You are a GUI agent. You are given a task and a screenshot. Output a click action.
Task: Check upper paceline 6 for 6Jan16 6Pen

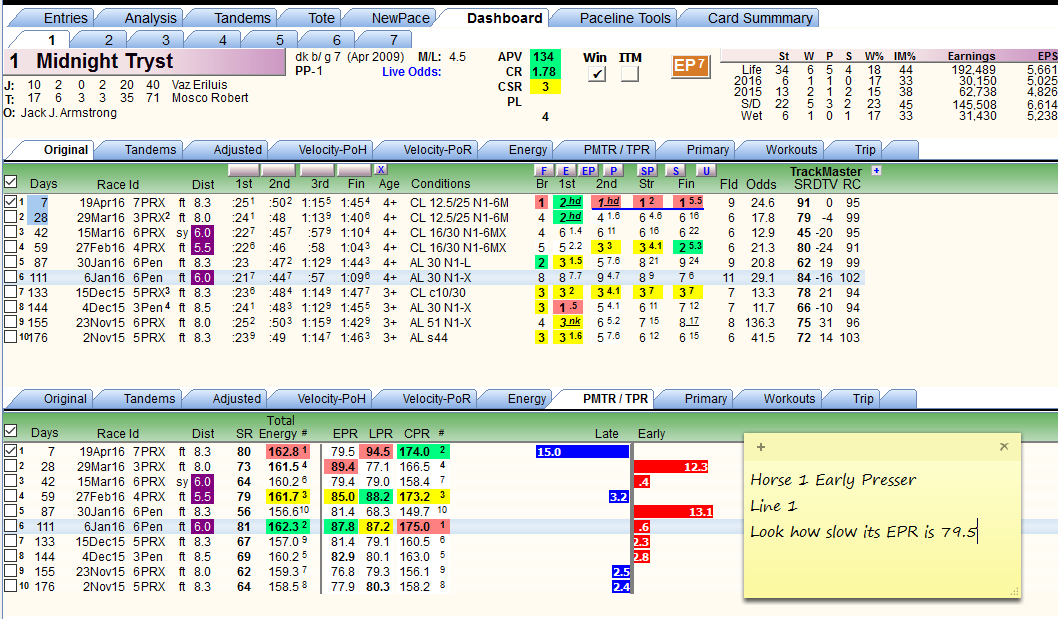coord(10,277)
